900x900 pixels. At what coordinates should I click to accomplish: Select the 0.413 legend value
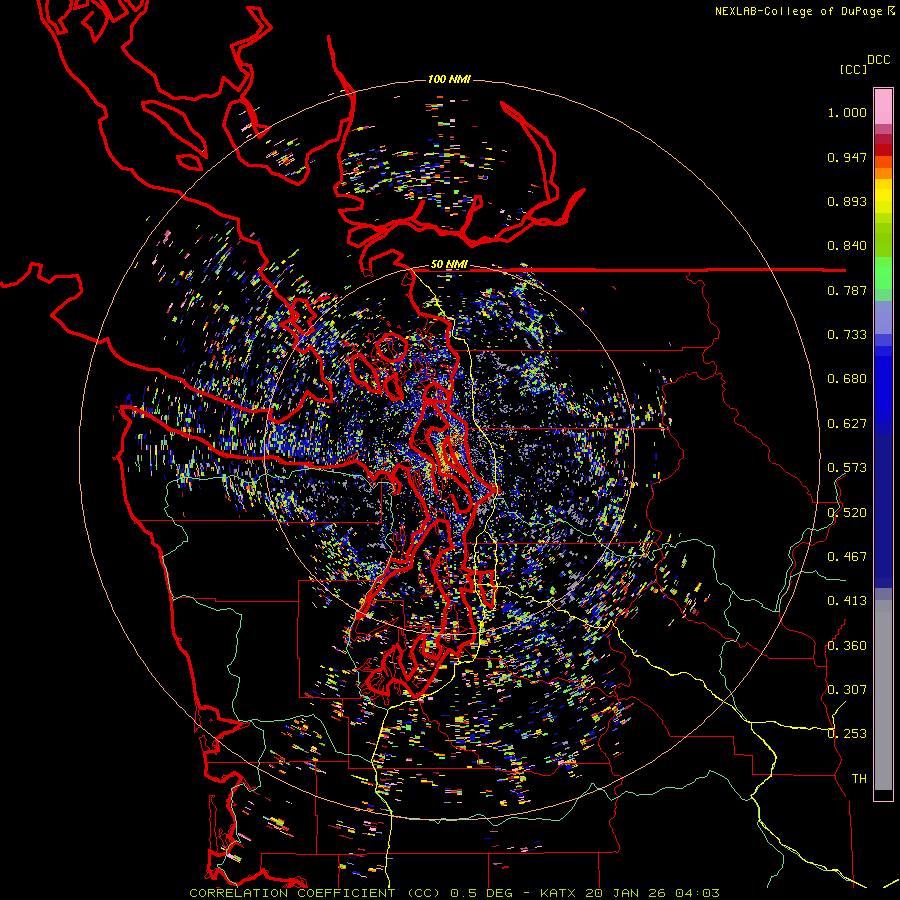(x=847, y=601)
